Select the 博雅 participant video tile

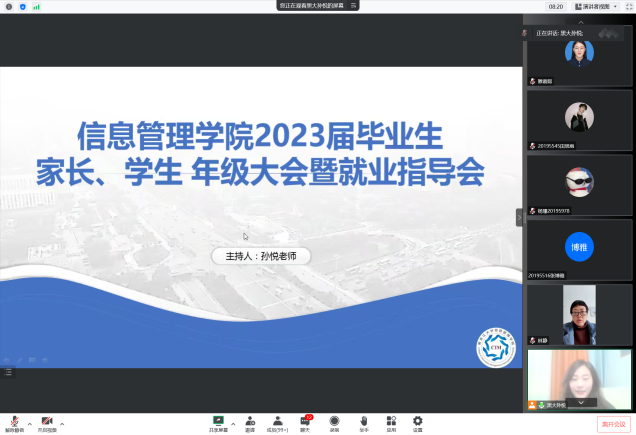(579, 249)
